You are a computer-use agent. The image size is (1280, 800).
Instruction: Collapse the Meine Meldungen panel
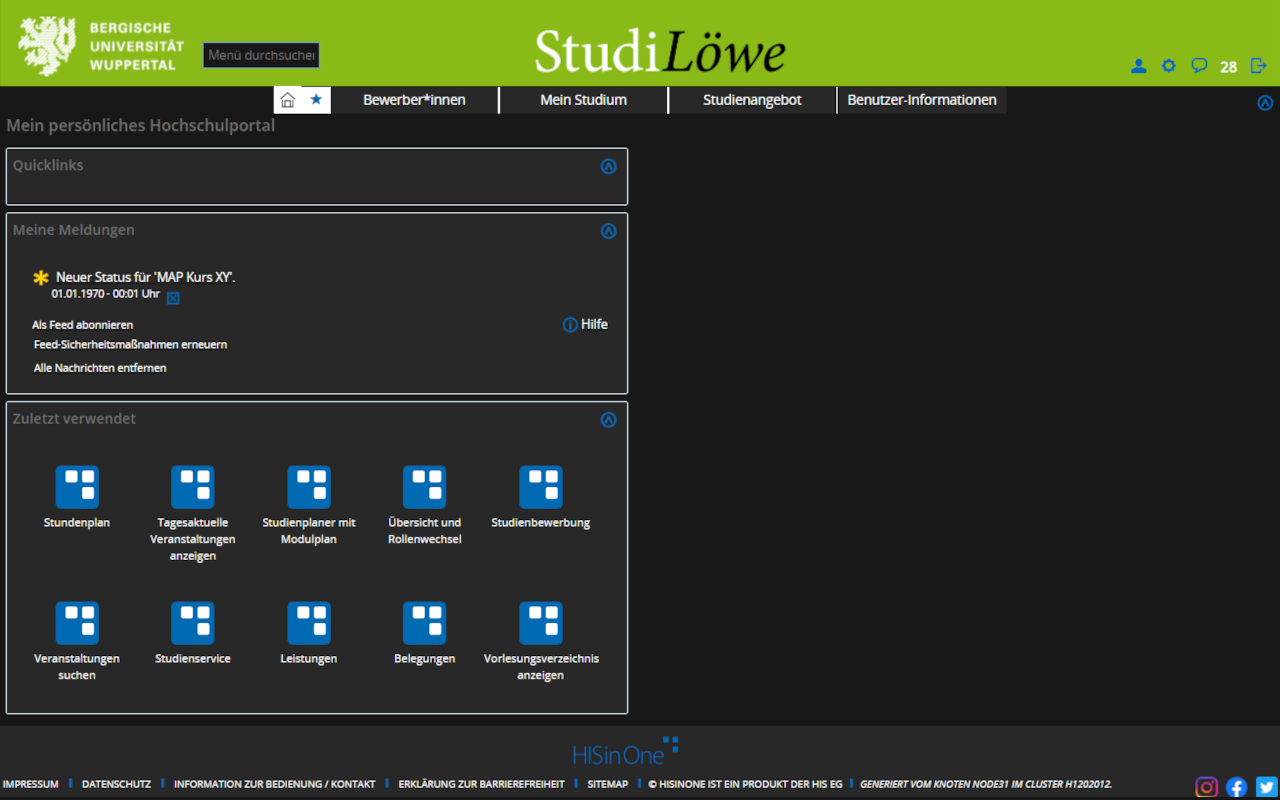(x=608, y=231)
